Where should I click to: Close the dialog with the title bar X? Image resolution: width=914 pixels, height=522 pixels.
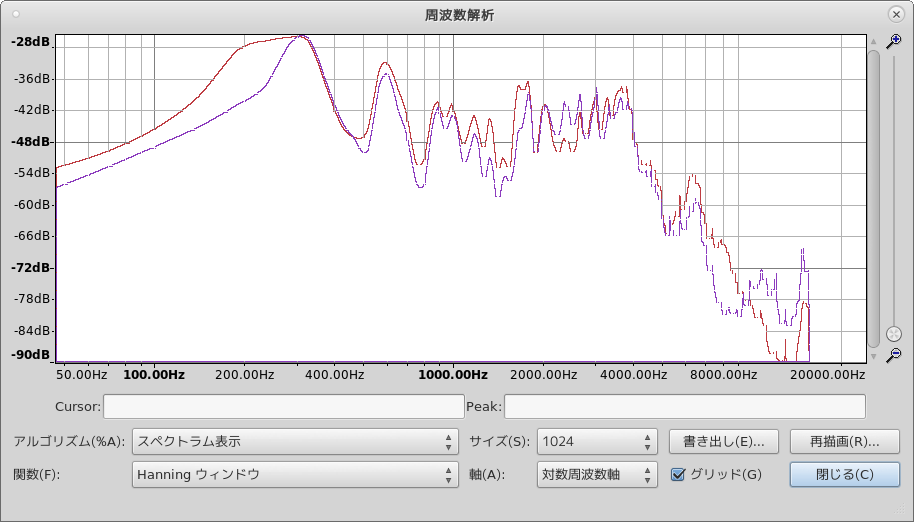pos(896,14)
